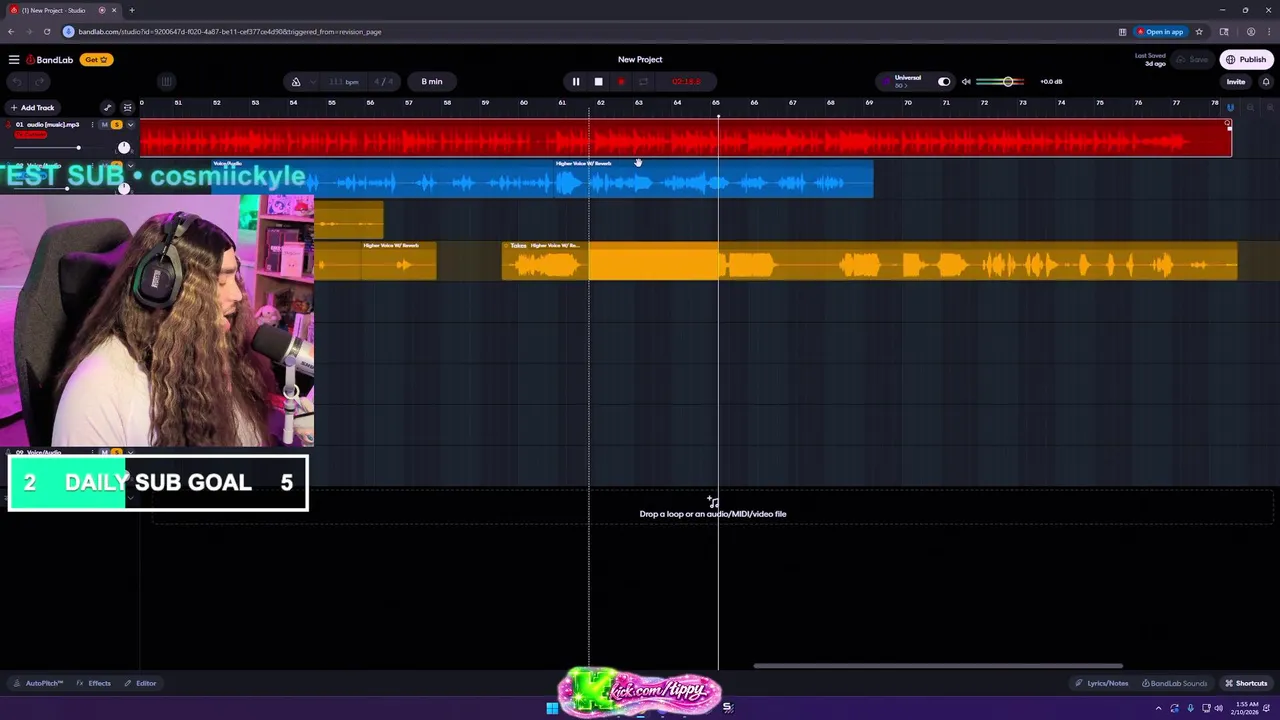Click the yellow Get membership button
The height and width of the screenshot is (720, 1280).
[x=96, y=60]
